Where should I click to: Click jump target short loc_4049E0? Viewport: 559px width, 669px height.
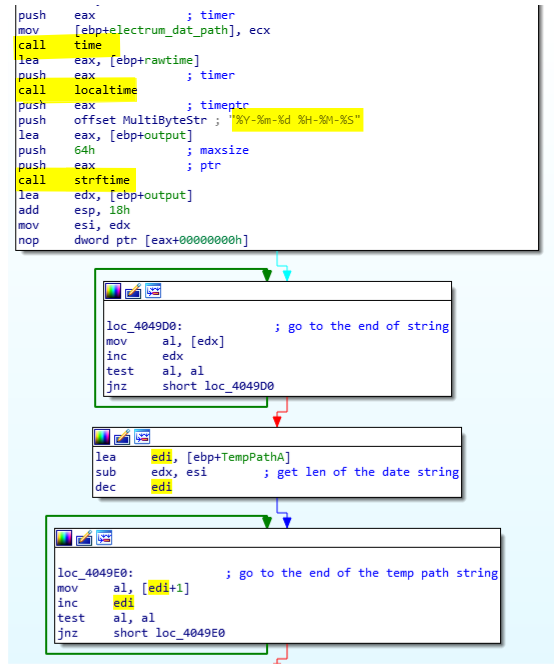coord(169,633)
